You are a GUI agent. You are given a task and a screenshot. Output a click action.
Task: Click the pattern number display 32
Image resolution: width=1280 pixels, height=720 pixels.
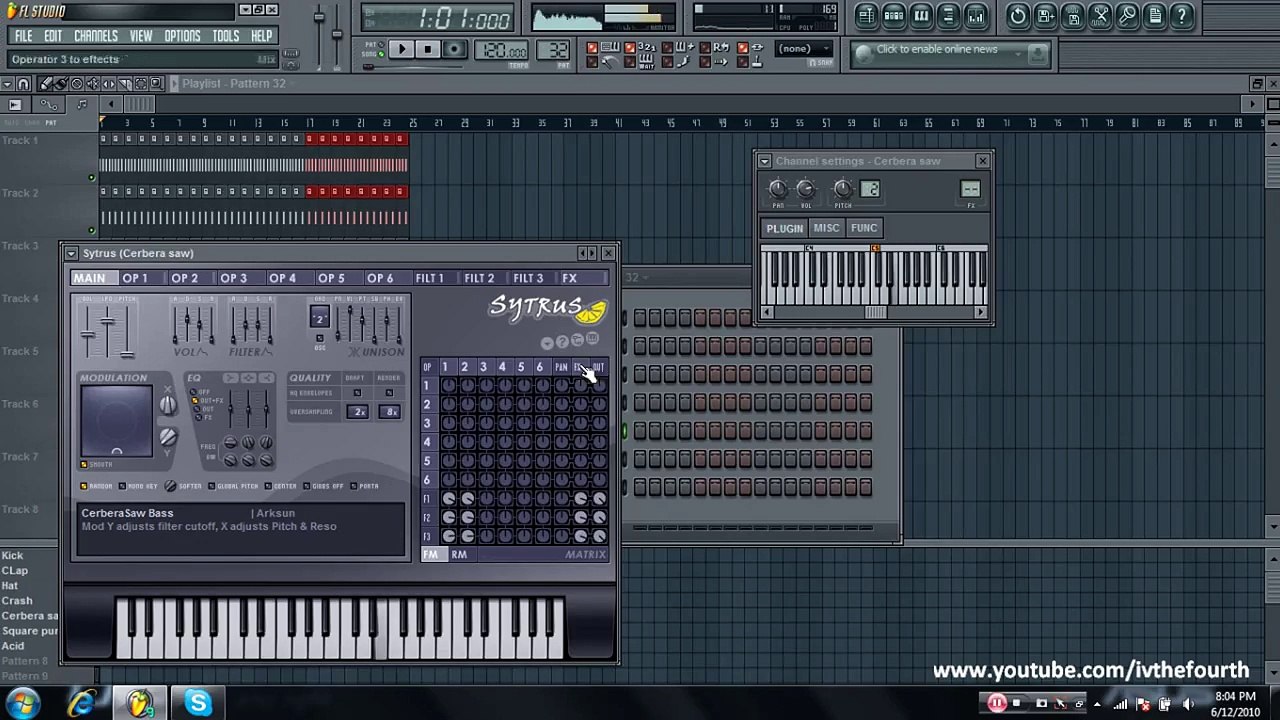553,51
